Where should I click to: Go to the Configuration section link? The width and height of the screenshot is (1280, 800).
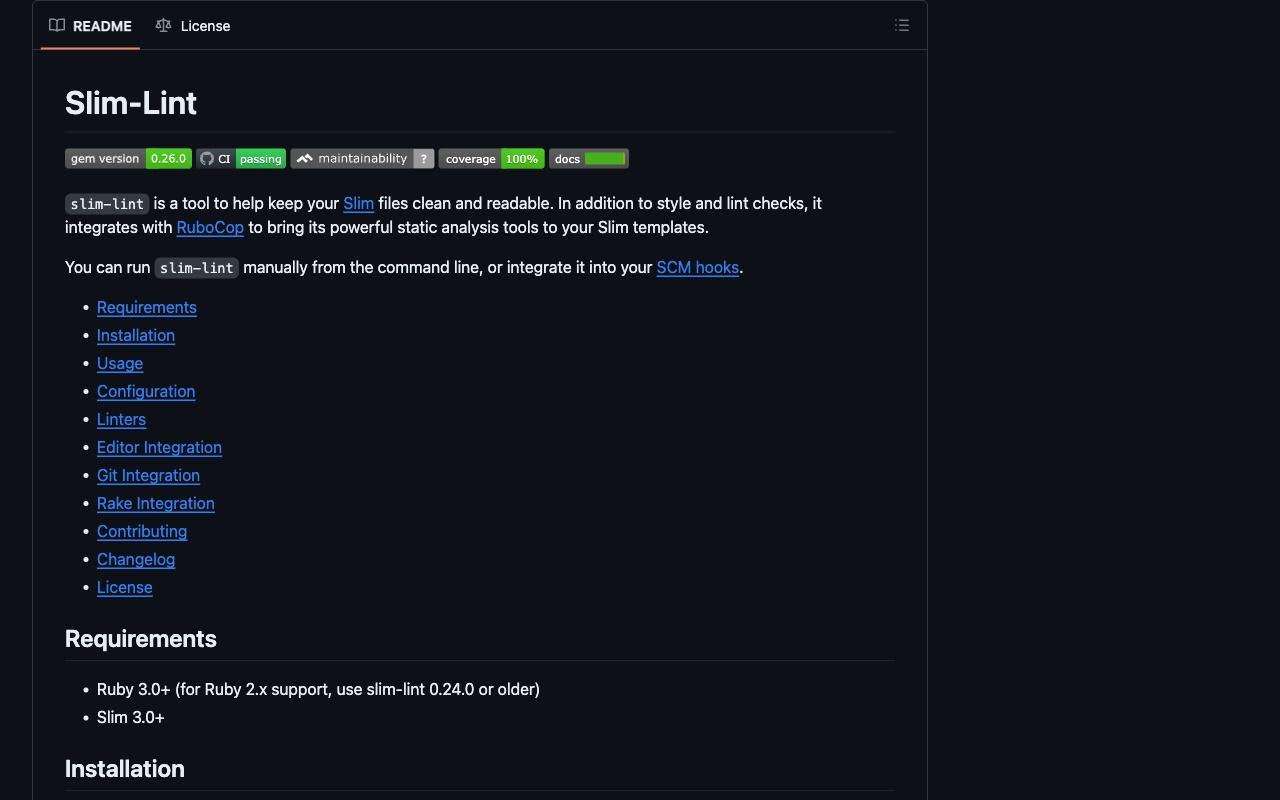146,391
